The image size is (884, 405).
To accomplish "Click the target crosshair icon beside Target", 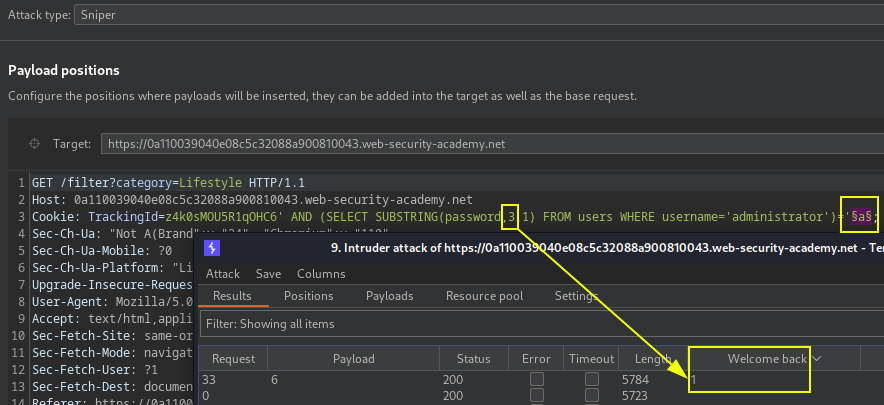I will pyautogui.click(x=34, y=144).
